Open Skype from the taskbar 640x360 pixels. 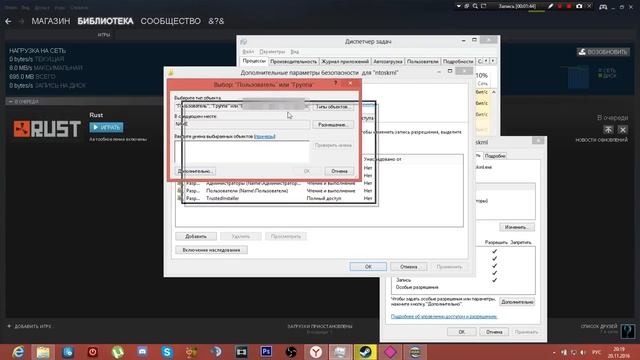pos(167,352)
